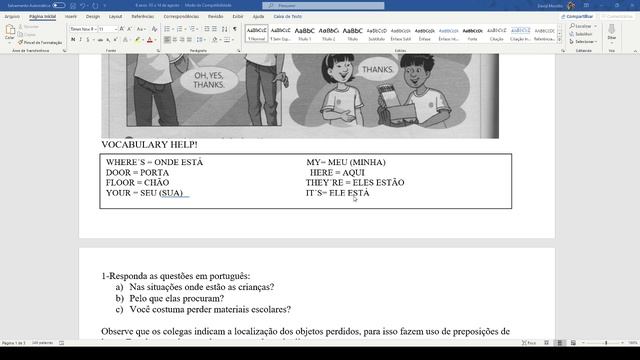This screenshot has height=360, width=640.
Task: Open the change case Aa dropdown
Action: click(141, 29)
